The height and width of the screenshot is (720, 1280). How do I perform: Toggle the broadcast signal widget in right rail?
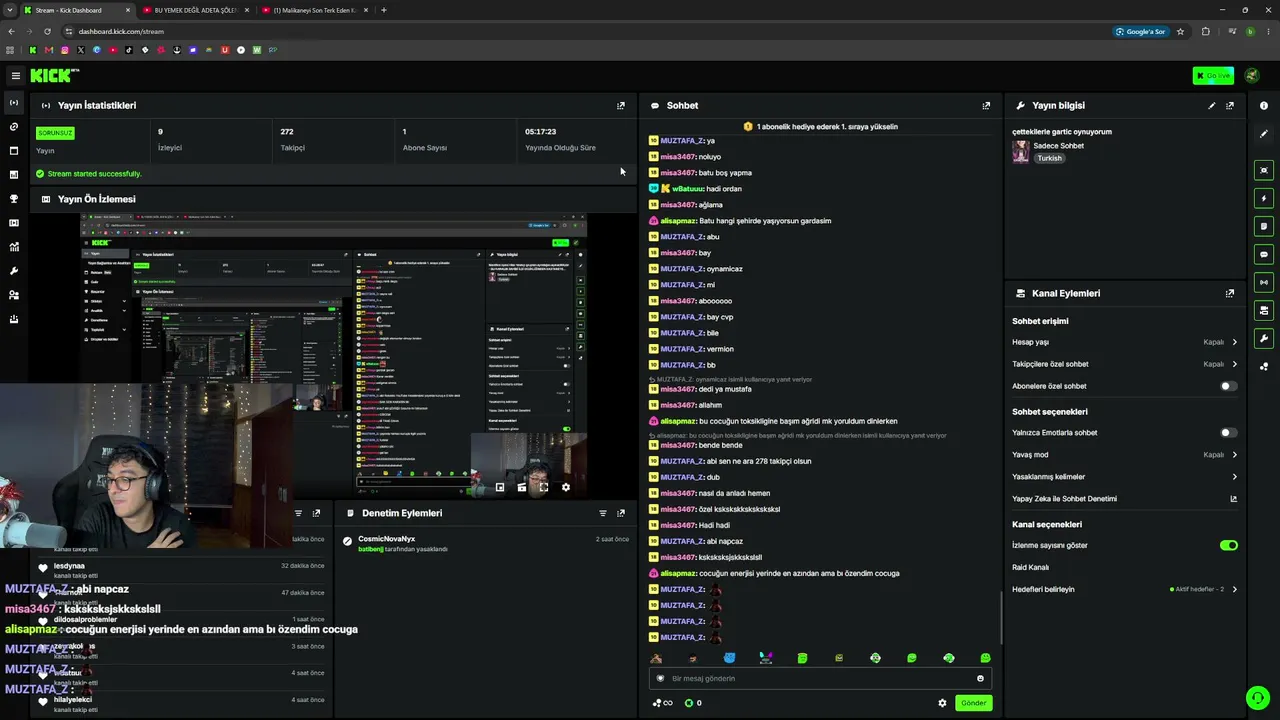1264,282
